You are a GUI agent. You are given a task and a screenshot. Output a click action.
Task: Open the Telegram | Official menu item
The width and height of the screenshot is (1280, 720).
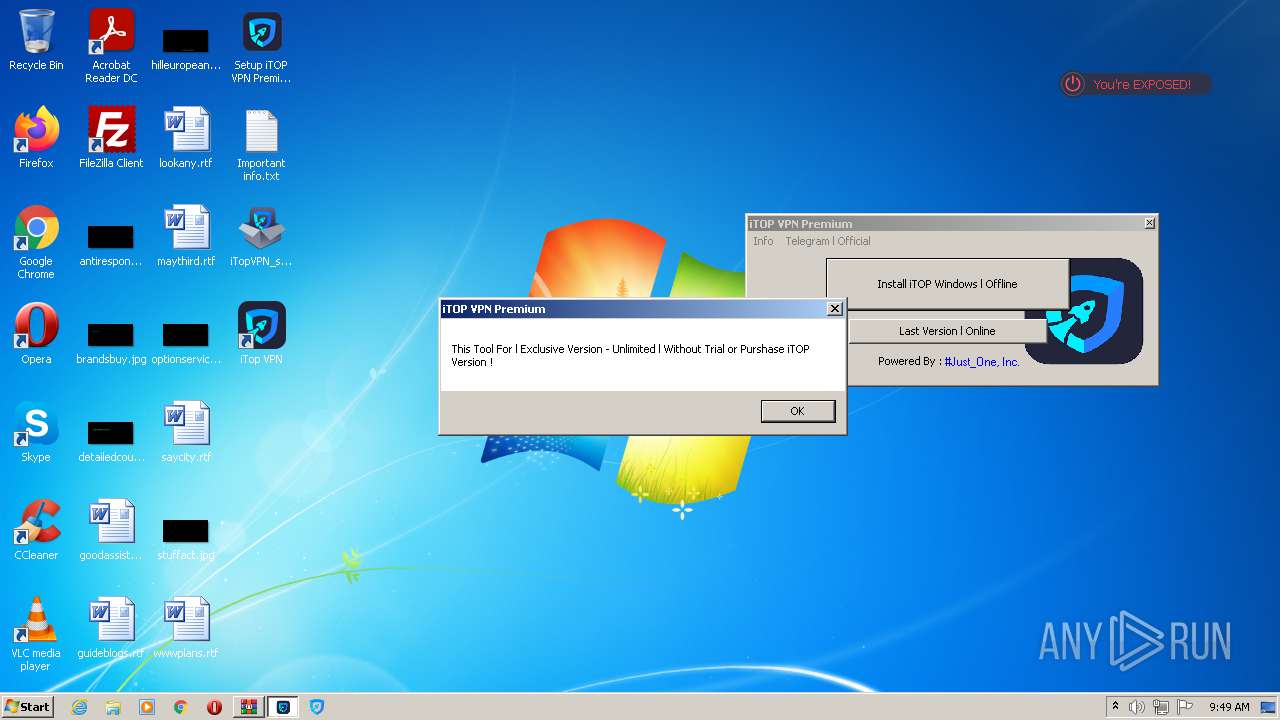point(828,241)
